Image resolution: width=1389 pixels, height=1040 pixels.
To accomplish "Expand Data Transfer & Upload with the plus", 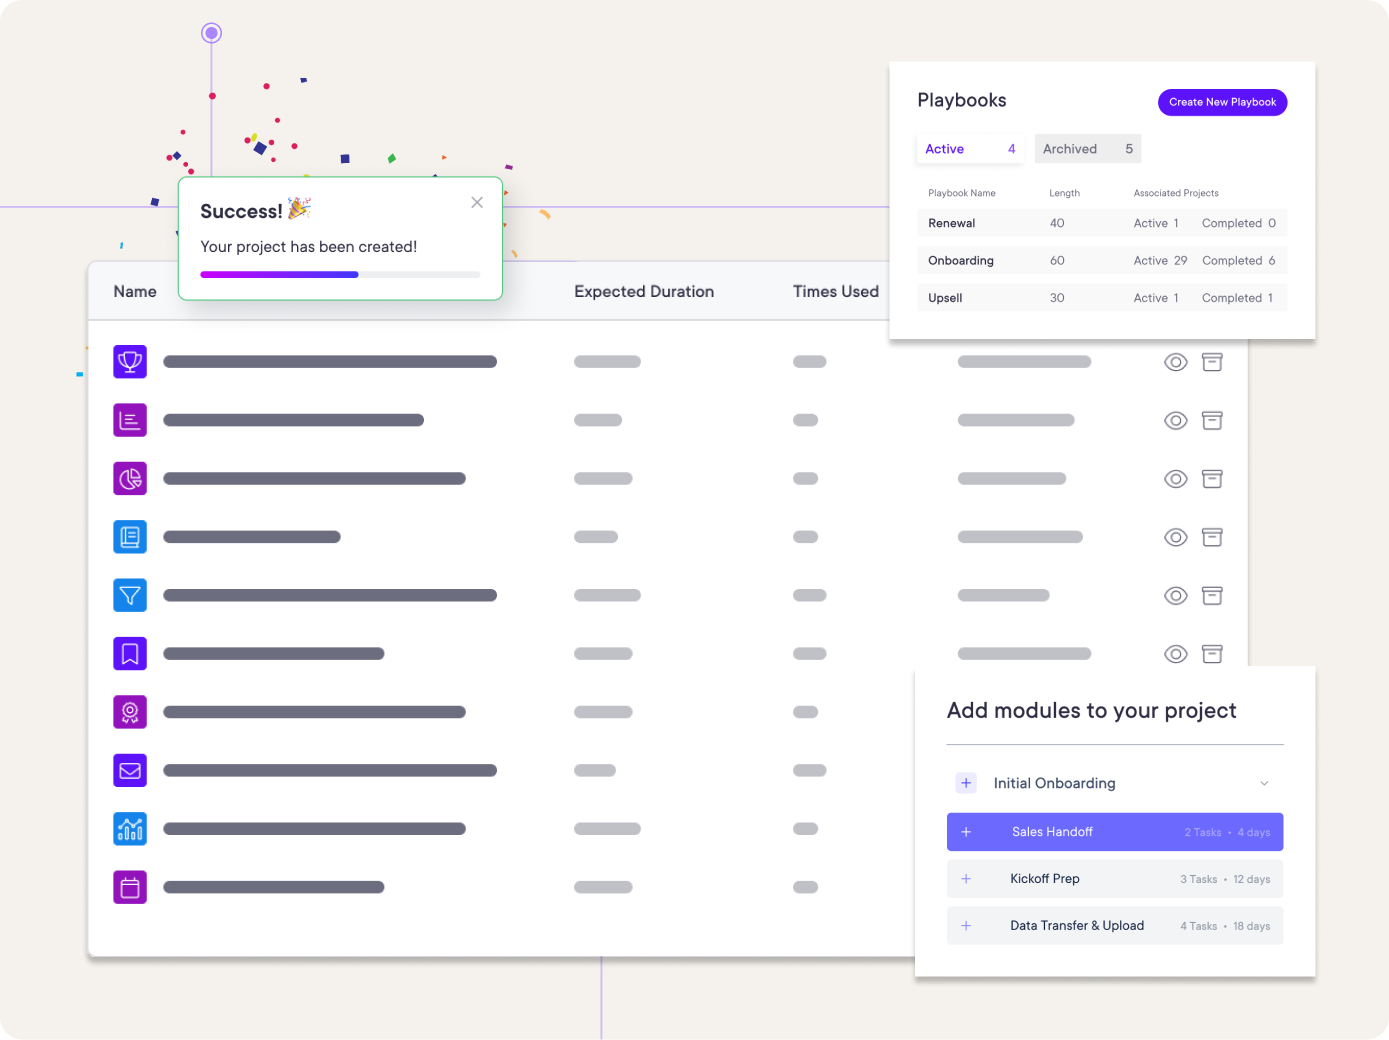I will 966,926.
